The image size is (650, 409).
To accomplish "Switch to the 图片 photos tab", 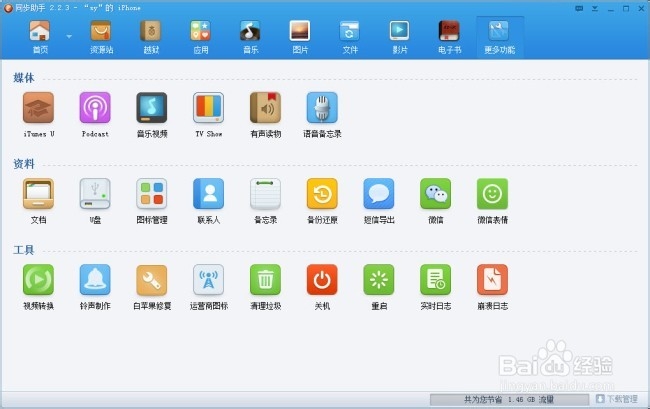I will pyautogui.click(x=300, y=37).
